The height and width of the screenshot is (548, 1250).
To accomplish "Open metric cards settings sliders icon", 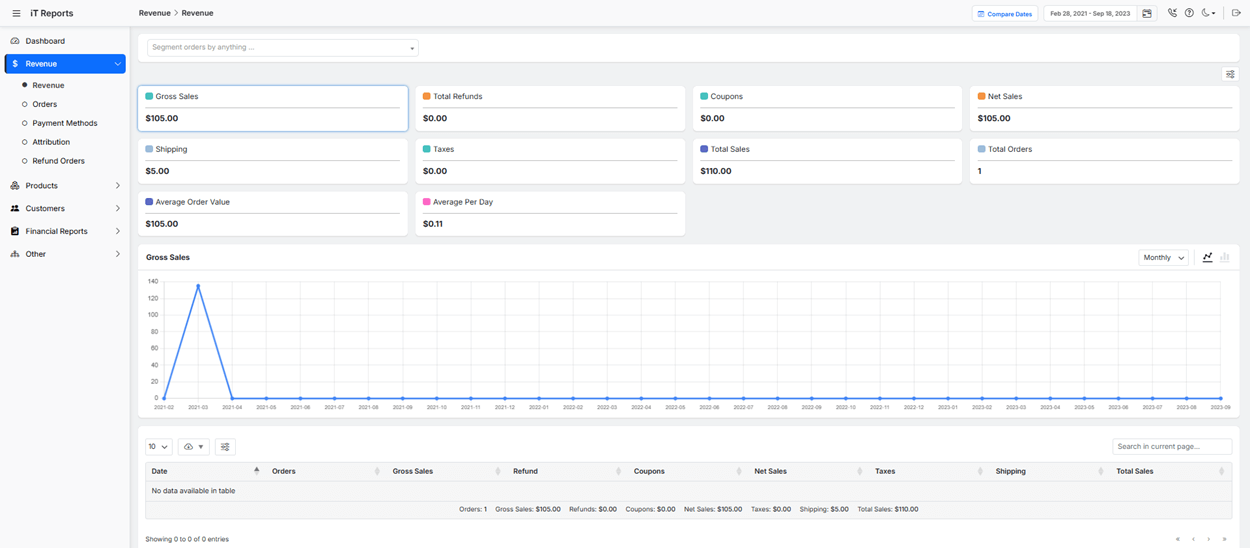I will coord(1230,74).
